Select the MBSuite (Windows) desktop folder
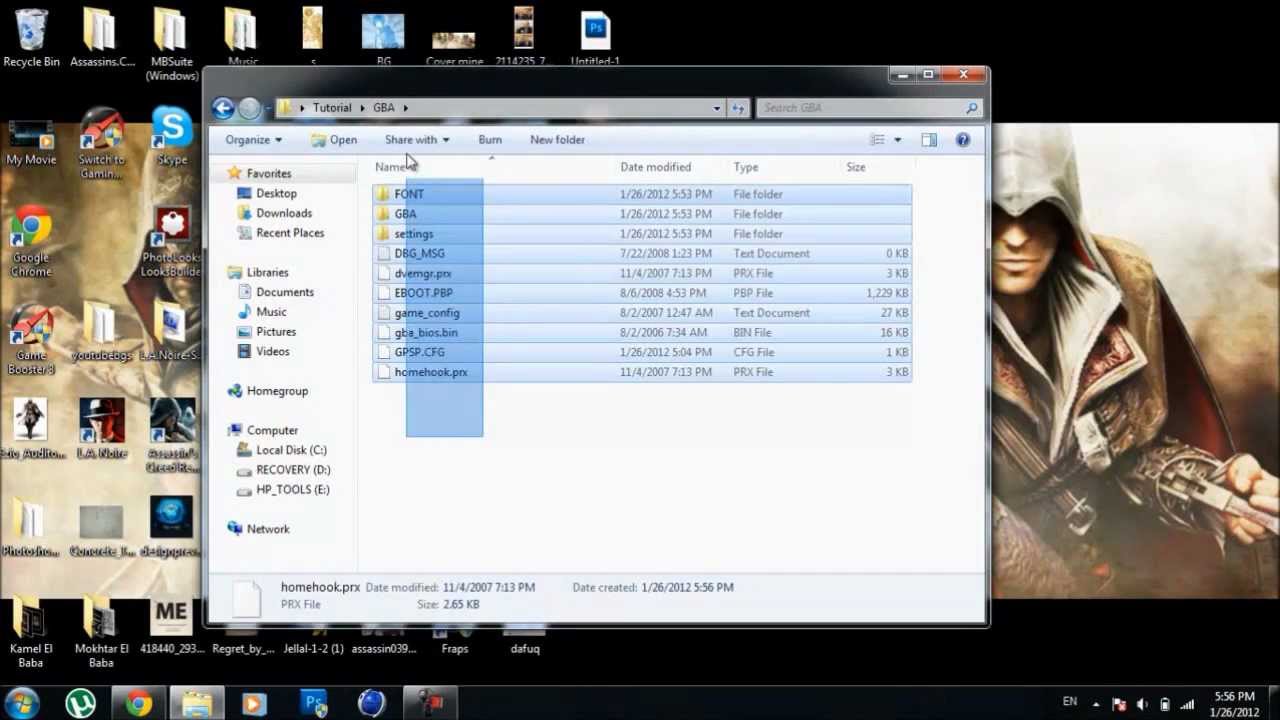Viewport: 1280px width, 720px height. [172, 45]
